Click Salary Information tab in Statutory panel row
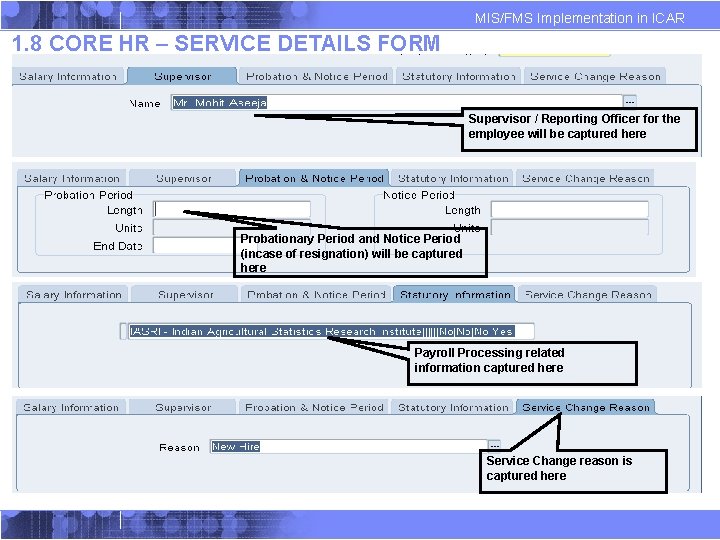The height and width of the screenshot is (540, 720). pyautogui.click(x=74, y=294)
